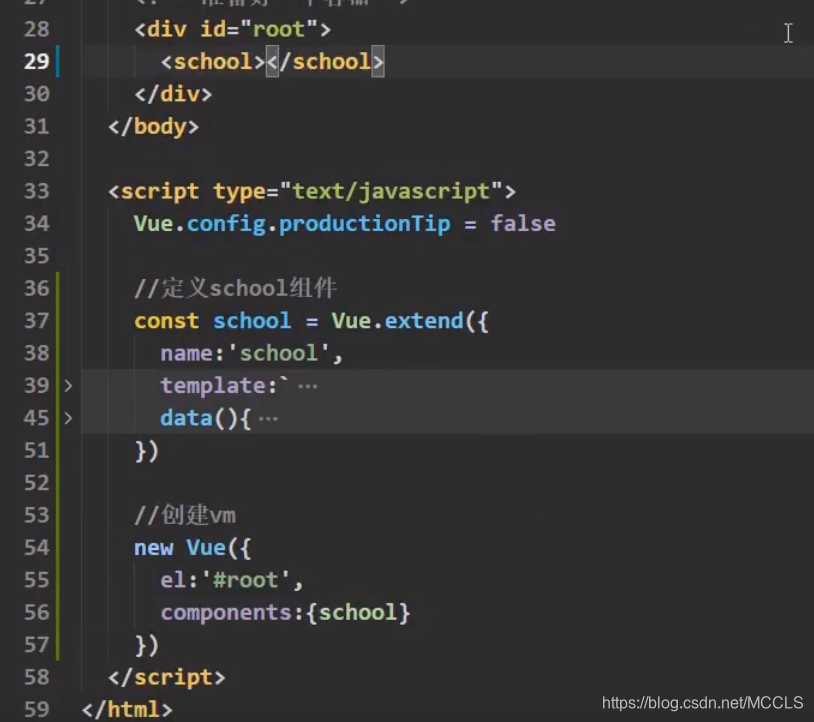This screenshot has height=722, width=814.
Task: Click the '#root' string on line 55
Action: point(246,580)
